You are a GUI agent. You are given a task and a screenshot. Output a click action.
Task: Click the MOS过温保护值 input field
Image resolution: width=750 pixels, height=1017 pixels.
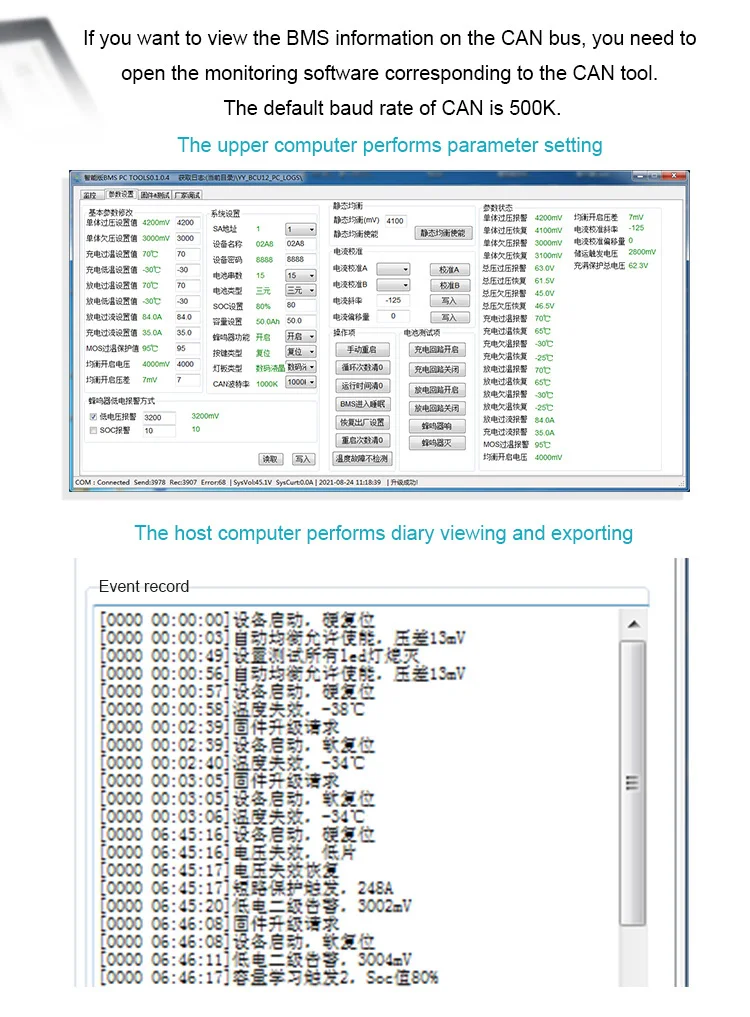click(186, 348)
